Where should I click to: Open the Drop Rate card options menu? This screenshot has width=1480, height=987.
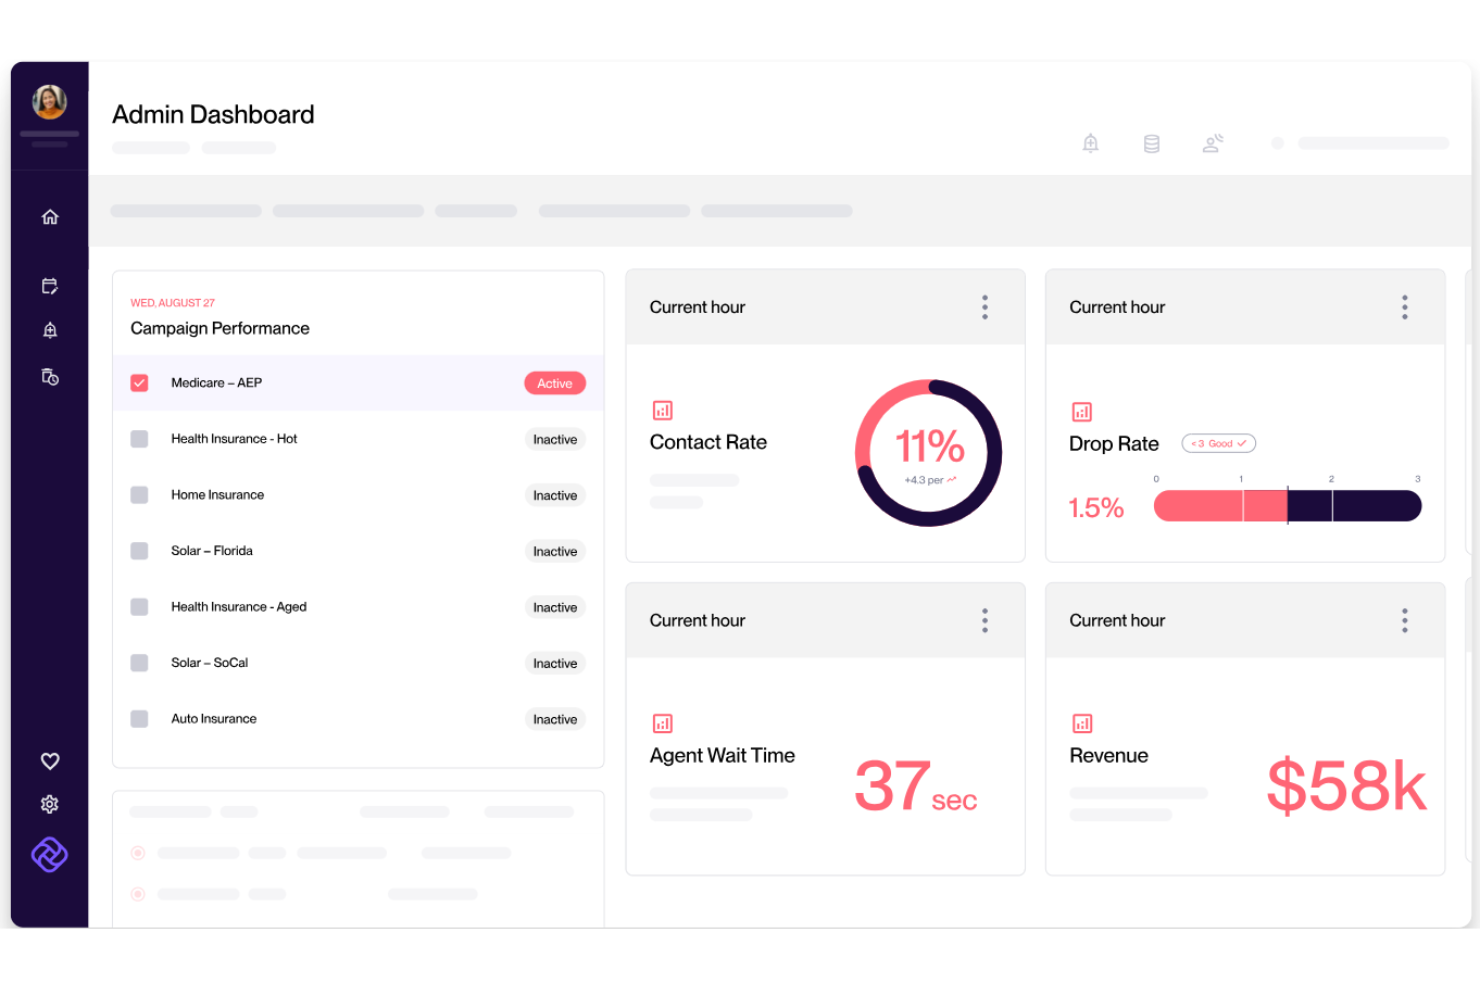pyautogui.click(x=1404, y=307)
